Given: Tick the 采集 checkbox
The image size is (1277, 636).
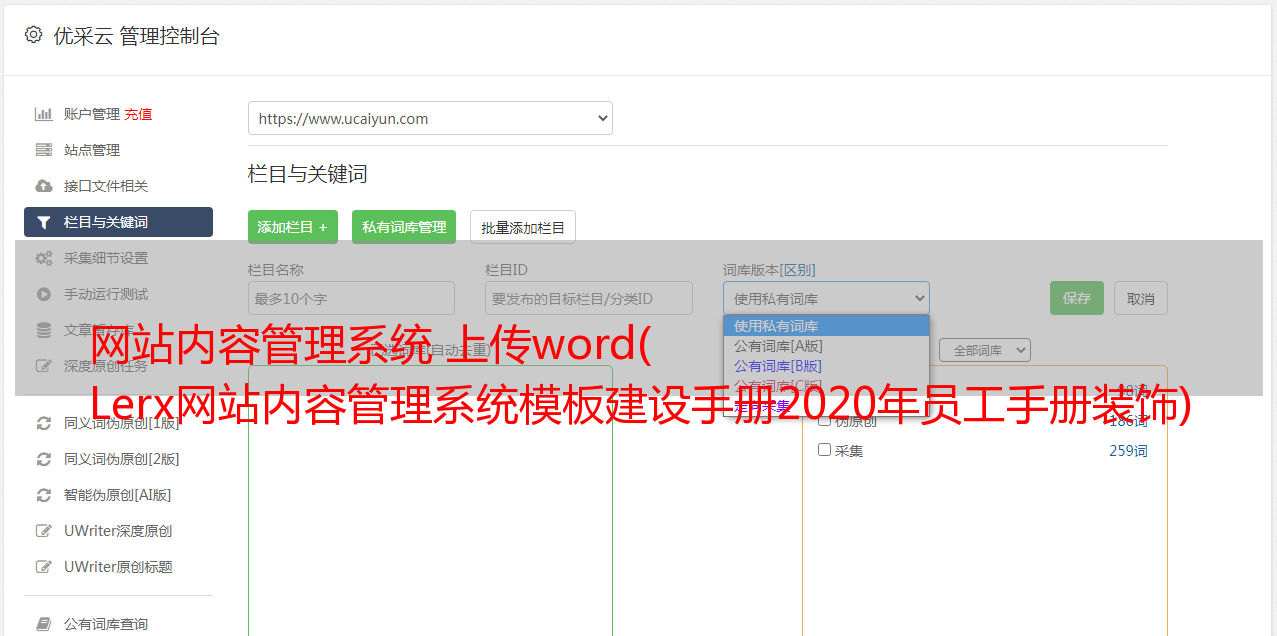Looking at the screenshot, I should click(x=825, y=450).
